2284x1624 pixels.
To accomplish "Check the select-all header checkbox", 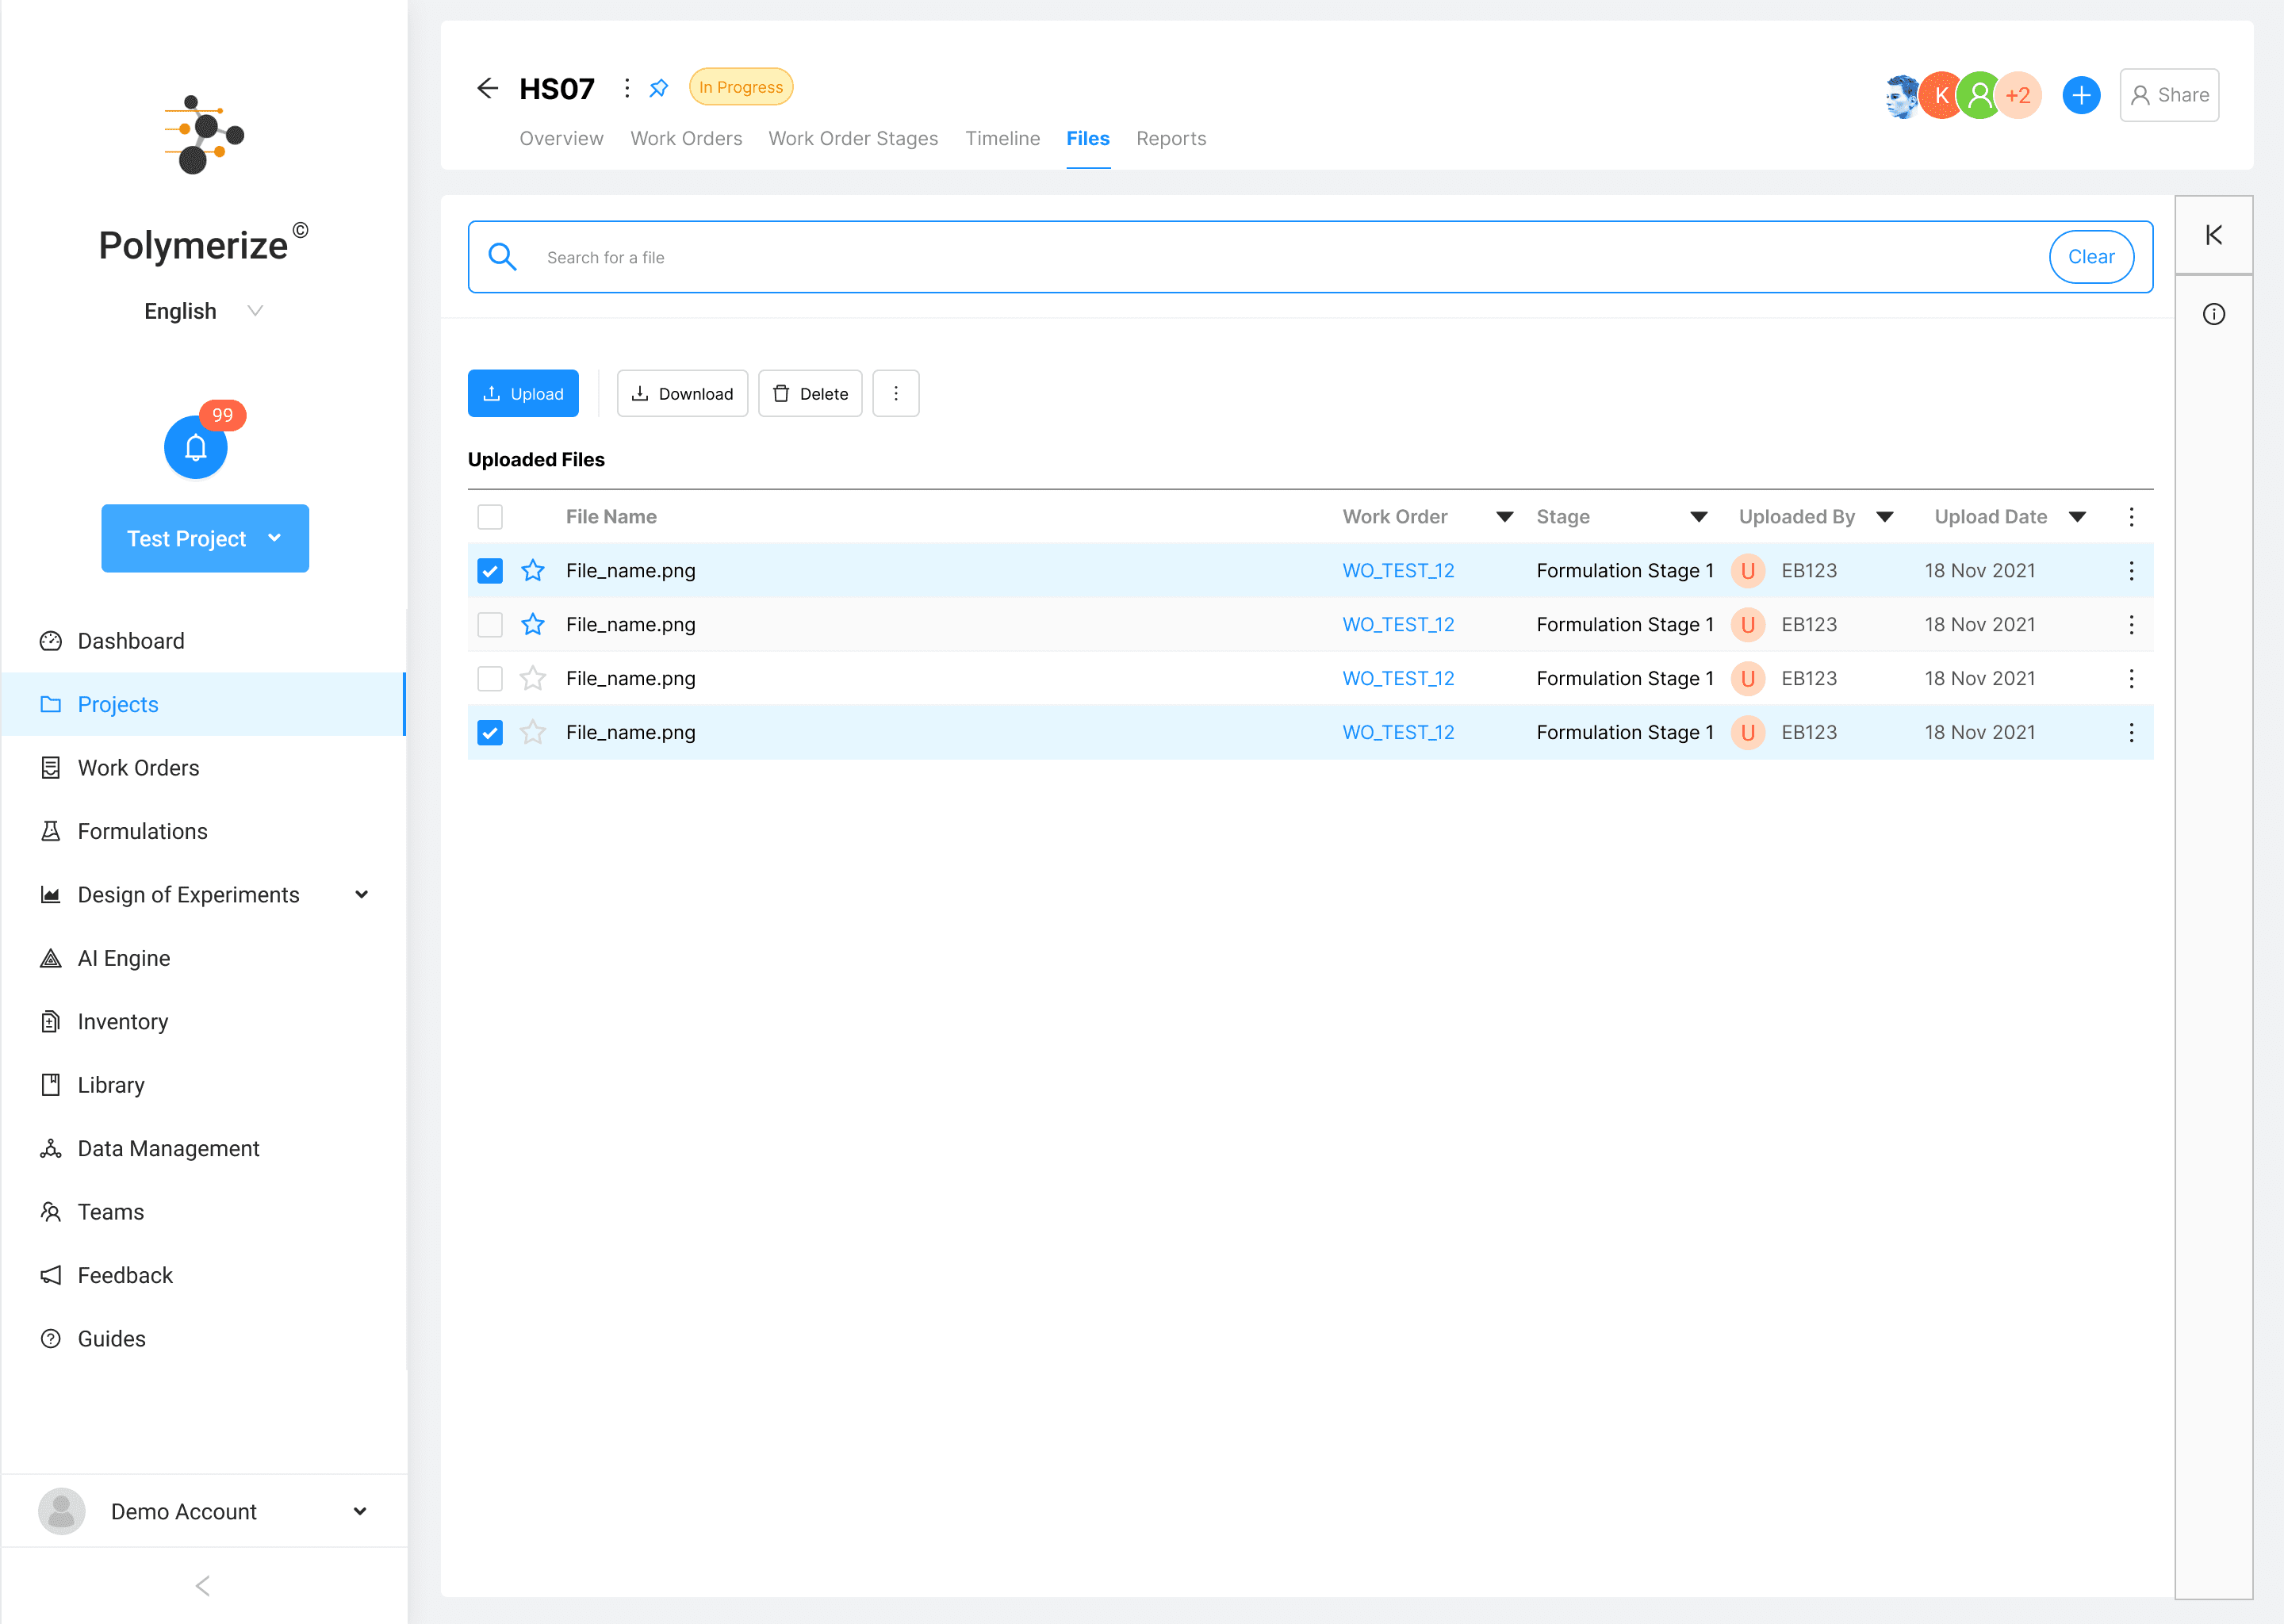I will click(490, 517).
